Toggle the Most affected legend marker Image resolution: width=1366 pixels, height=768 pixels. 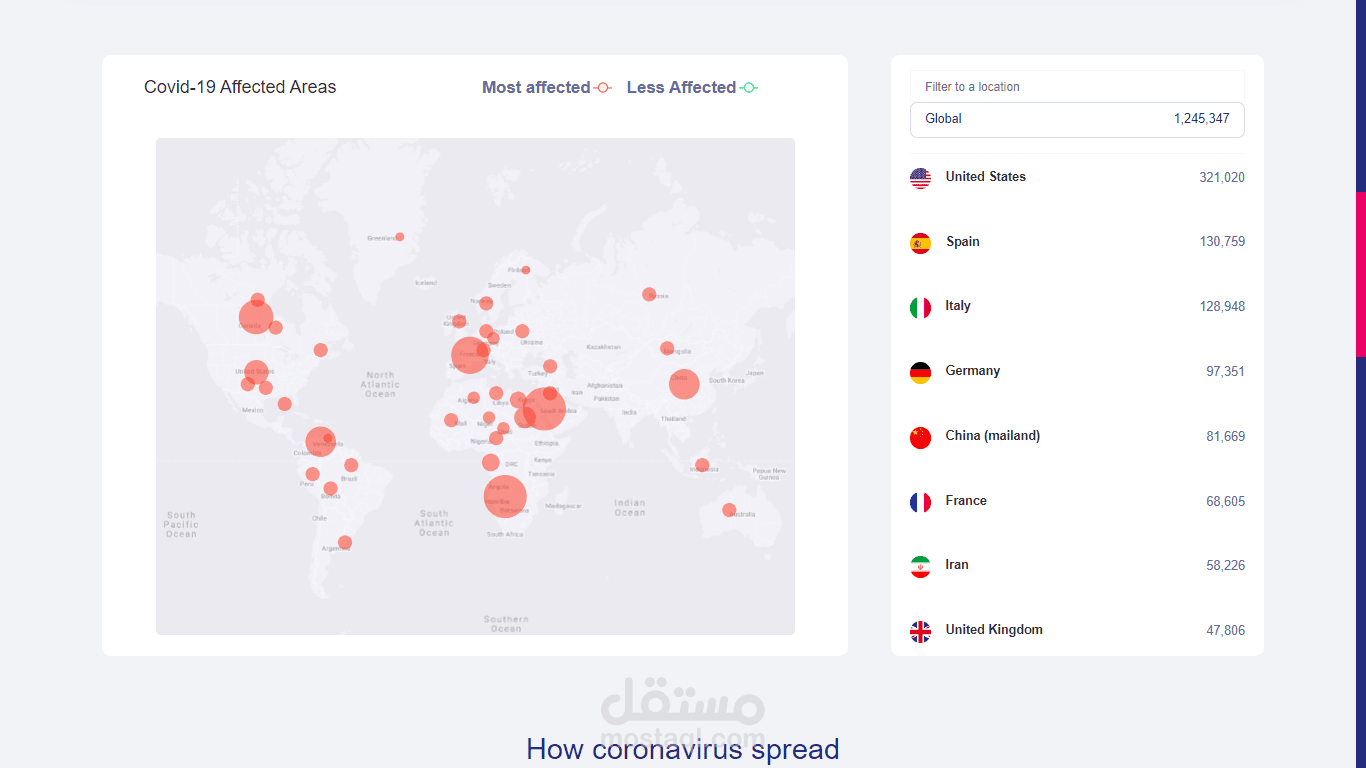click(x=602, y=88)
